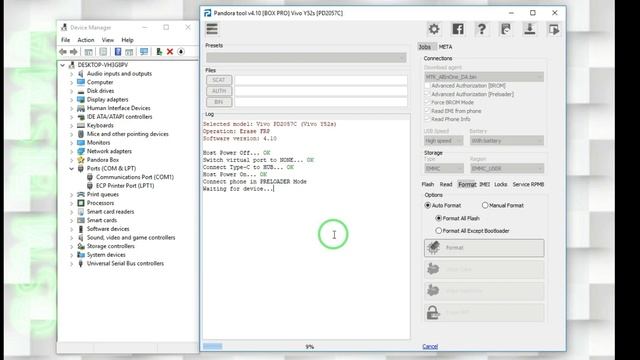Click the Format action button
This screenshot has height=360, width=640.
coord(484,248)
